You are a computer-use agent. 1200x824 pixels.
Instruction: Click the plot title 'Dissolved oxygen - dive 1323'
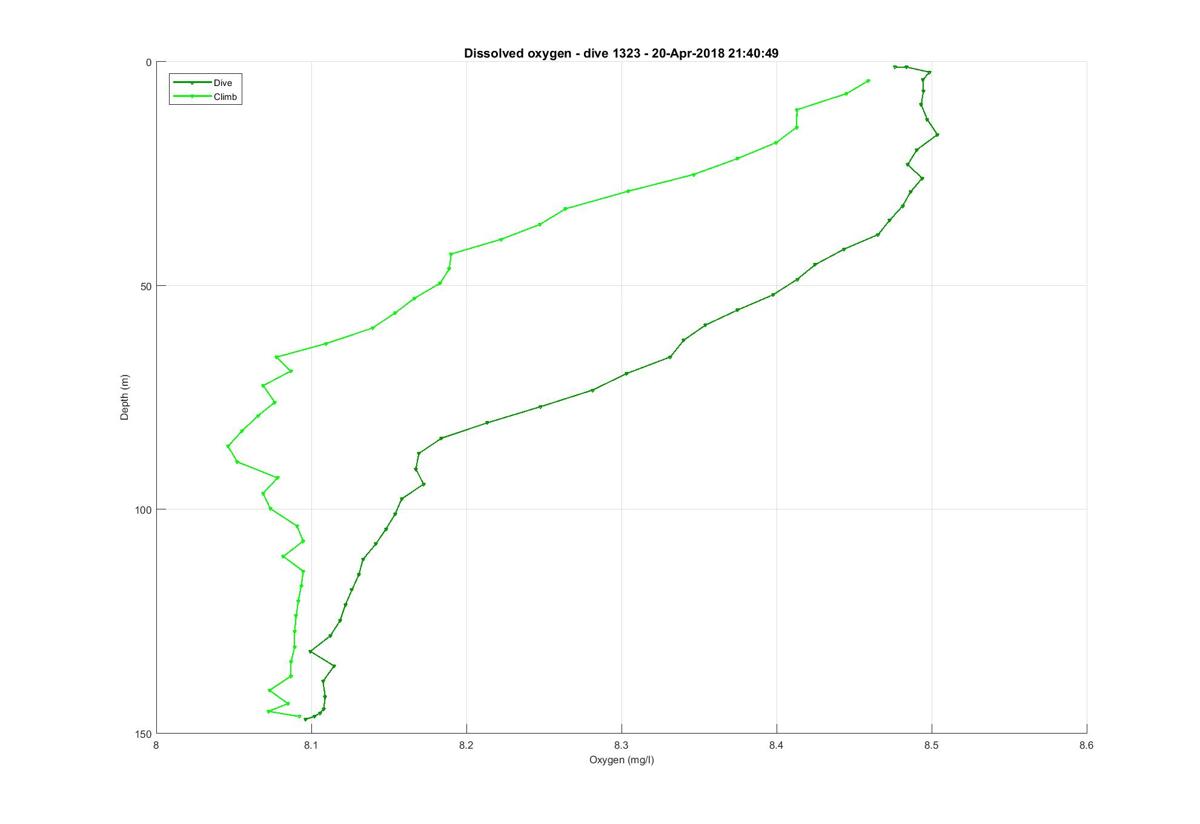621,53
